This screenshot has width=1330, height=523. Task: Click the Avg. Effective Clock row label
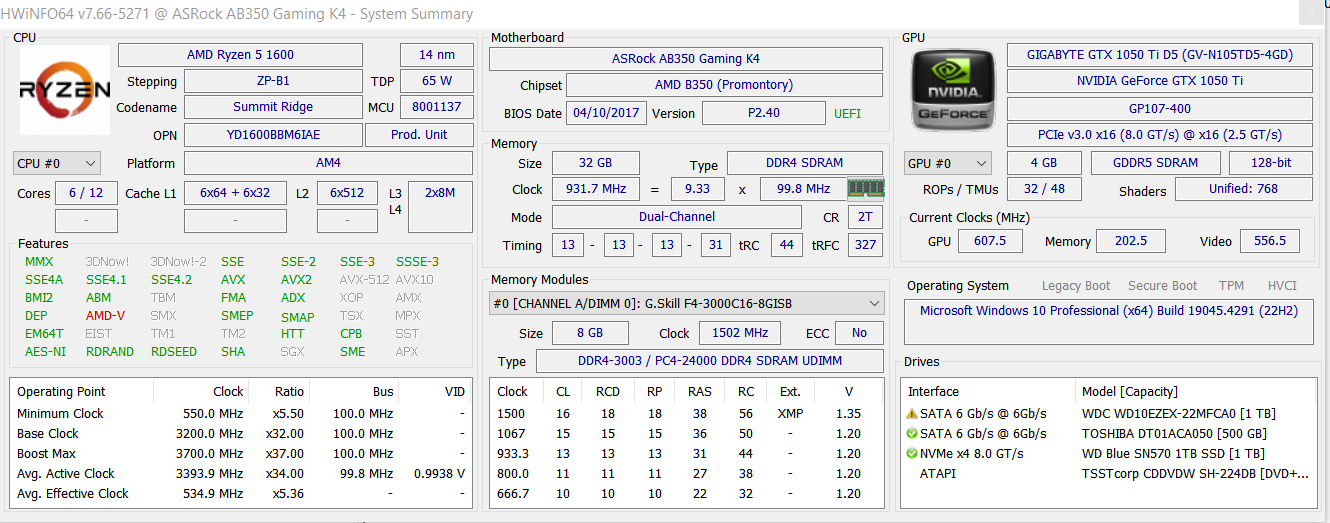[x=73, y=493]
